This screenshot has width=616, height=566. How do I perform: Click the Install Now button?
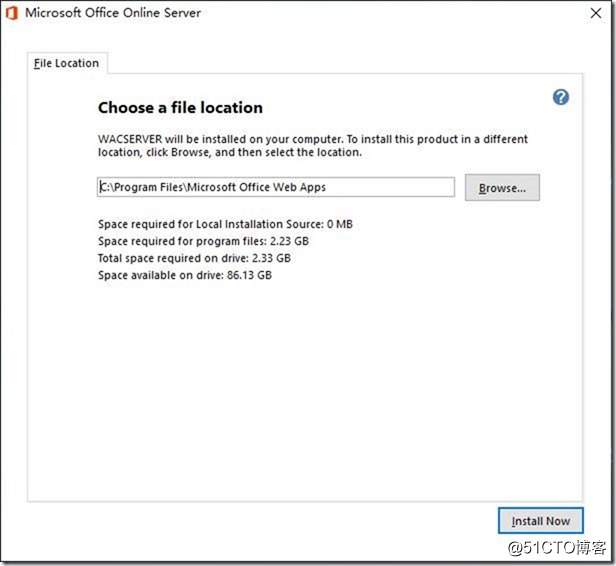(x=541, y=521)
